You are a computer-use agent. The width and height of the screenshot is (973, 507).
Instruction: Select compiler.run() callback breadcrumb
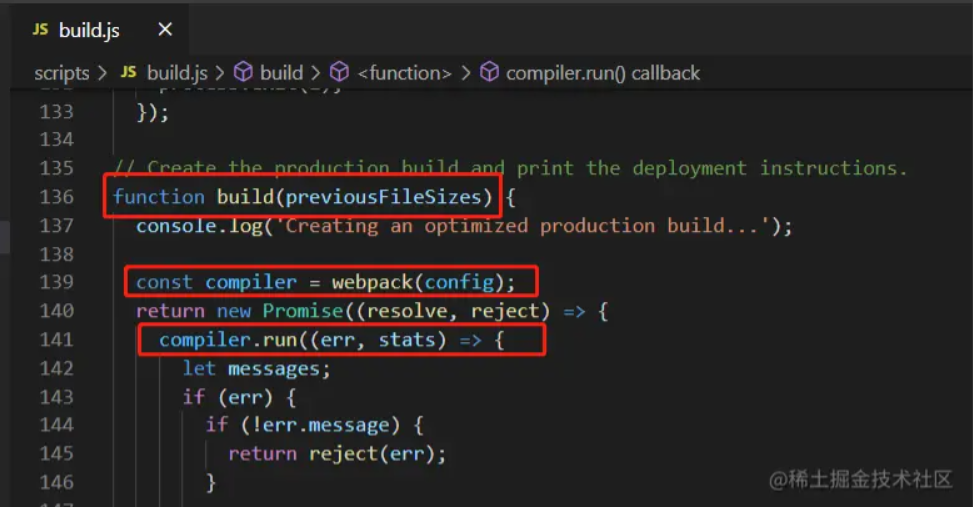[603, 73]
